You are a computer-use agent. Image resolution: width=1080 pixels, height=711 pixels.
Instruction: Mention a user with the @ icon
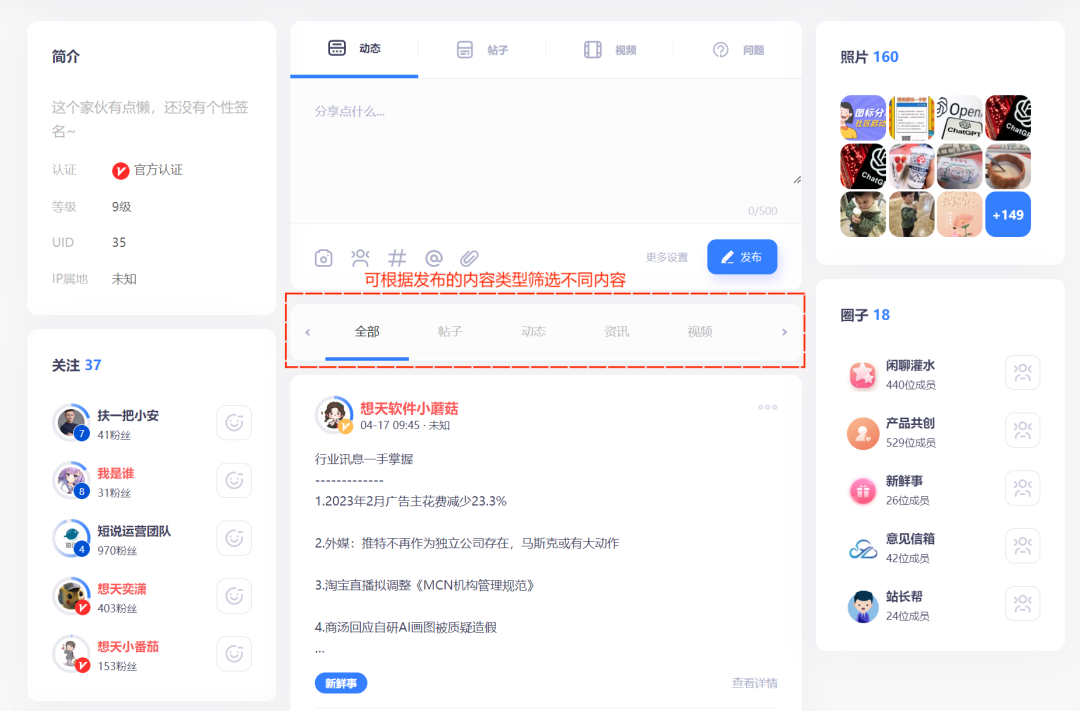tap(434, 256)
